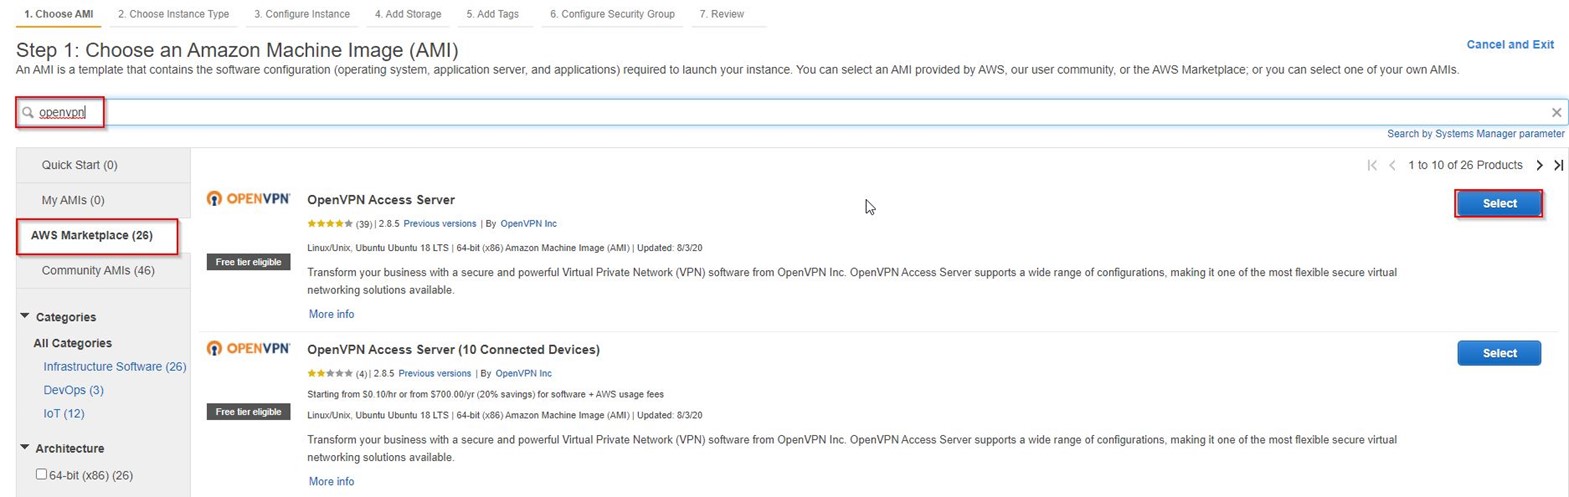Open the Community AMIs tab

[98, 270]
